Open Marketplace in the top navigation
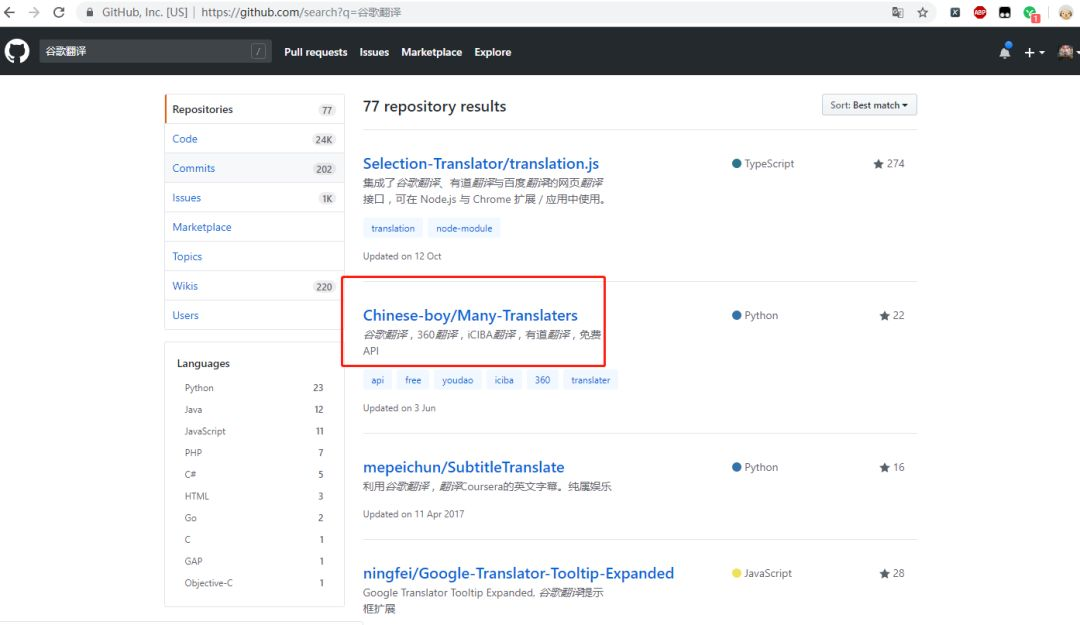Viewport: 1080px width, 625px height. pyautogui.click(x=431, y=52)
